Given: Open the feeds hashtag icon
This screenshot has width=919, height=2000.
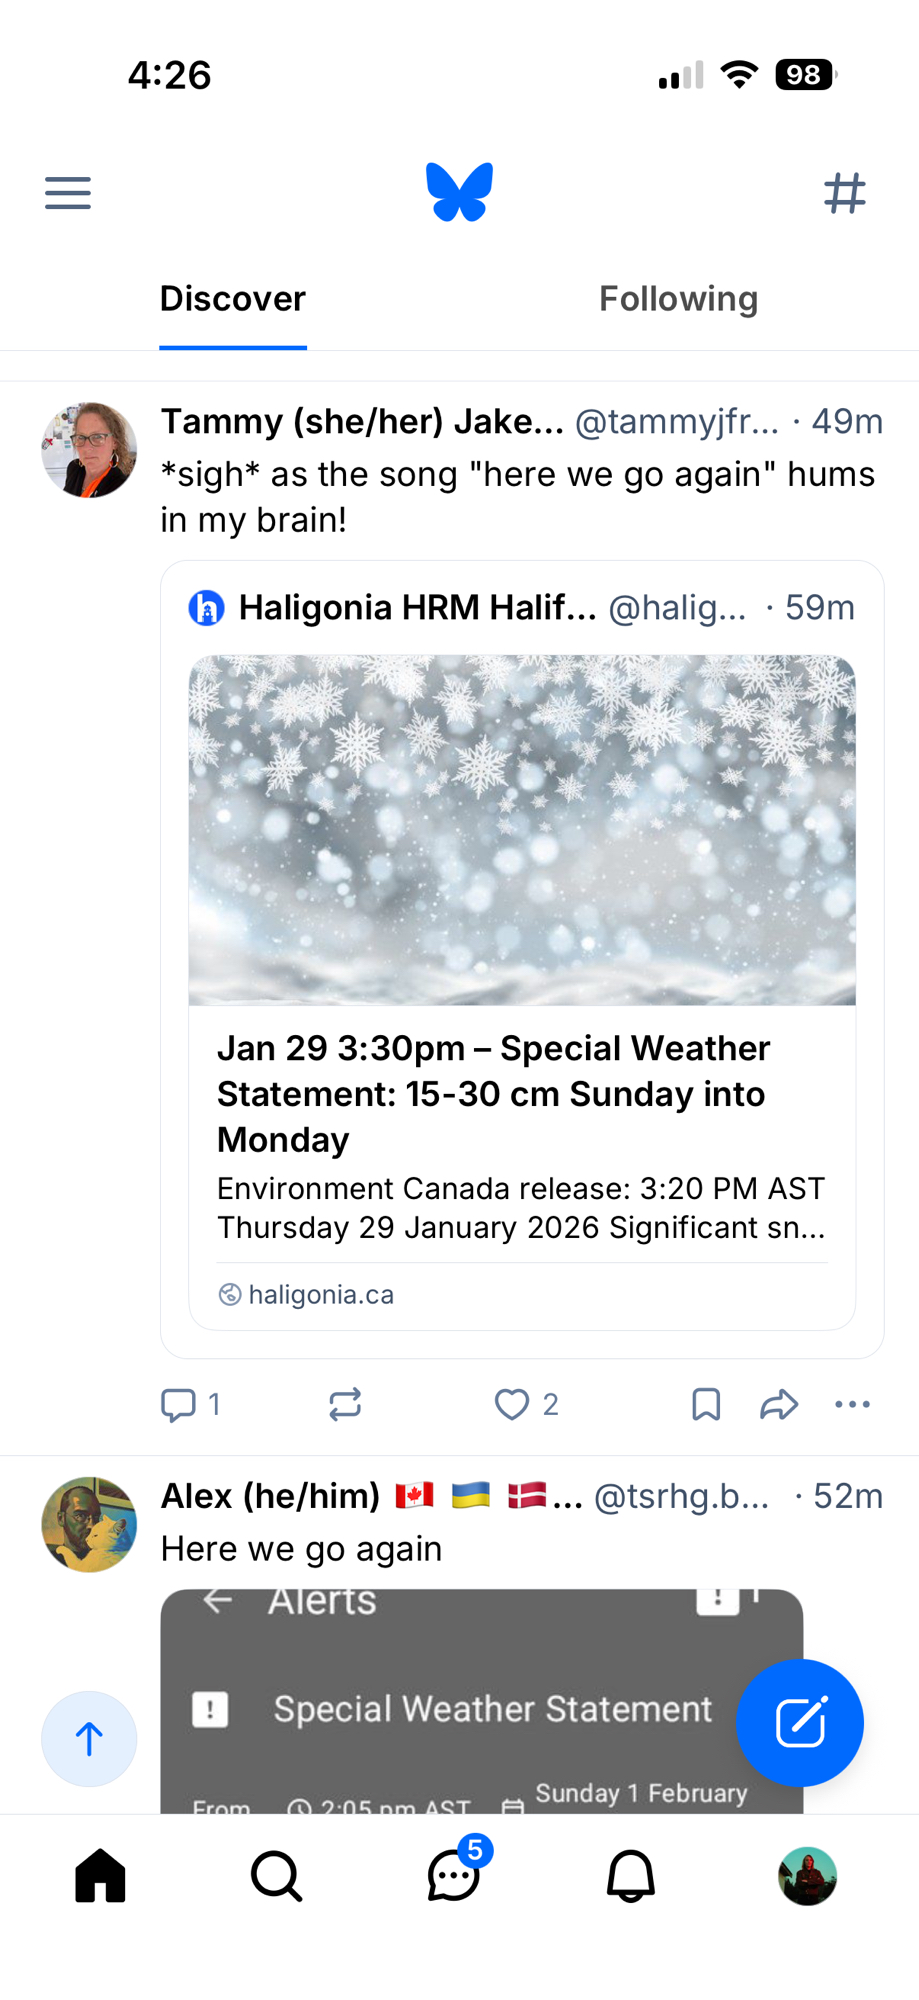Looking at the screenshot, I should 844,192.
